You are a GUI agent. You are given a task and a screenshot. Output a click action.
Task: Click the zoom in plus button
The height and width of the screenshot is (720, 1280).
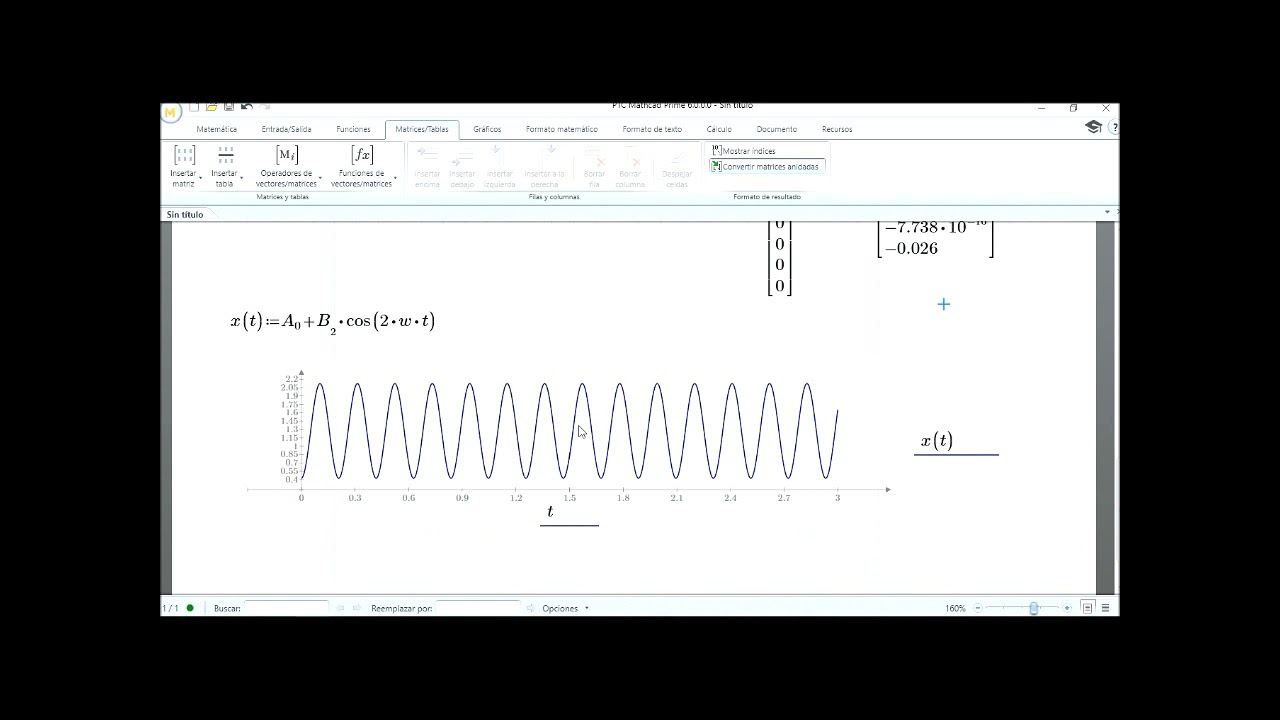[x=1067, y=608]
